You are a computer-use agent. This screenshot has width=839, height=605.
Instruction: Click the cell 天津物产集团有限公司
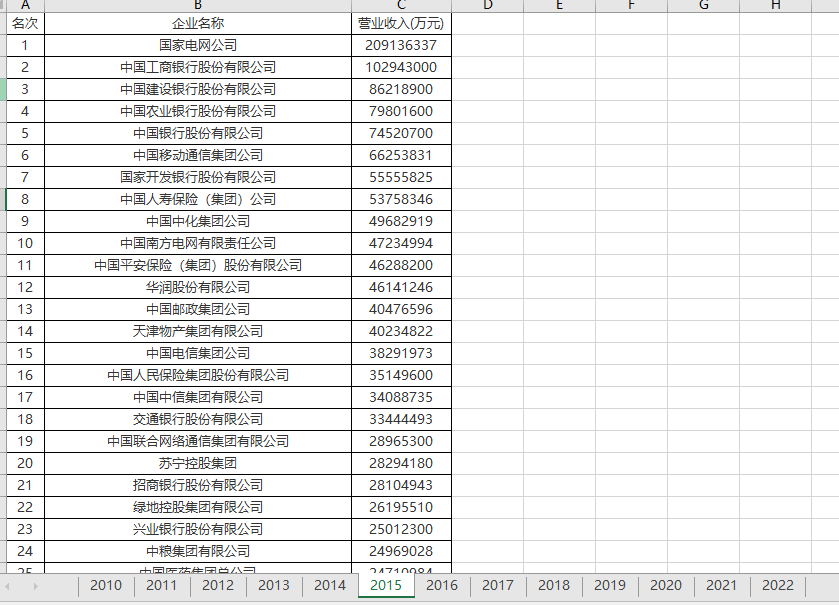click(x=198, y=331)
